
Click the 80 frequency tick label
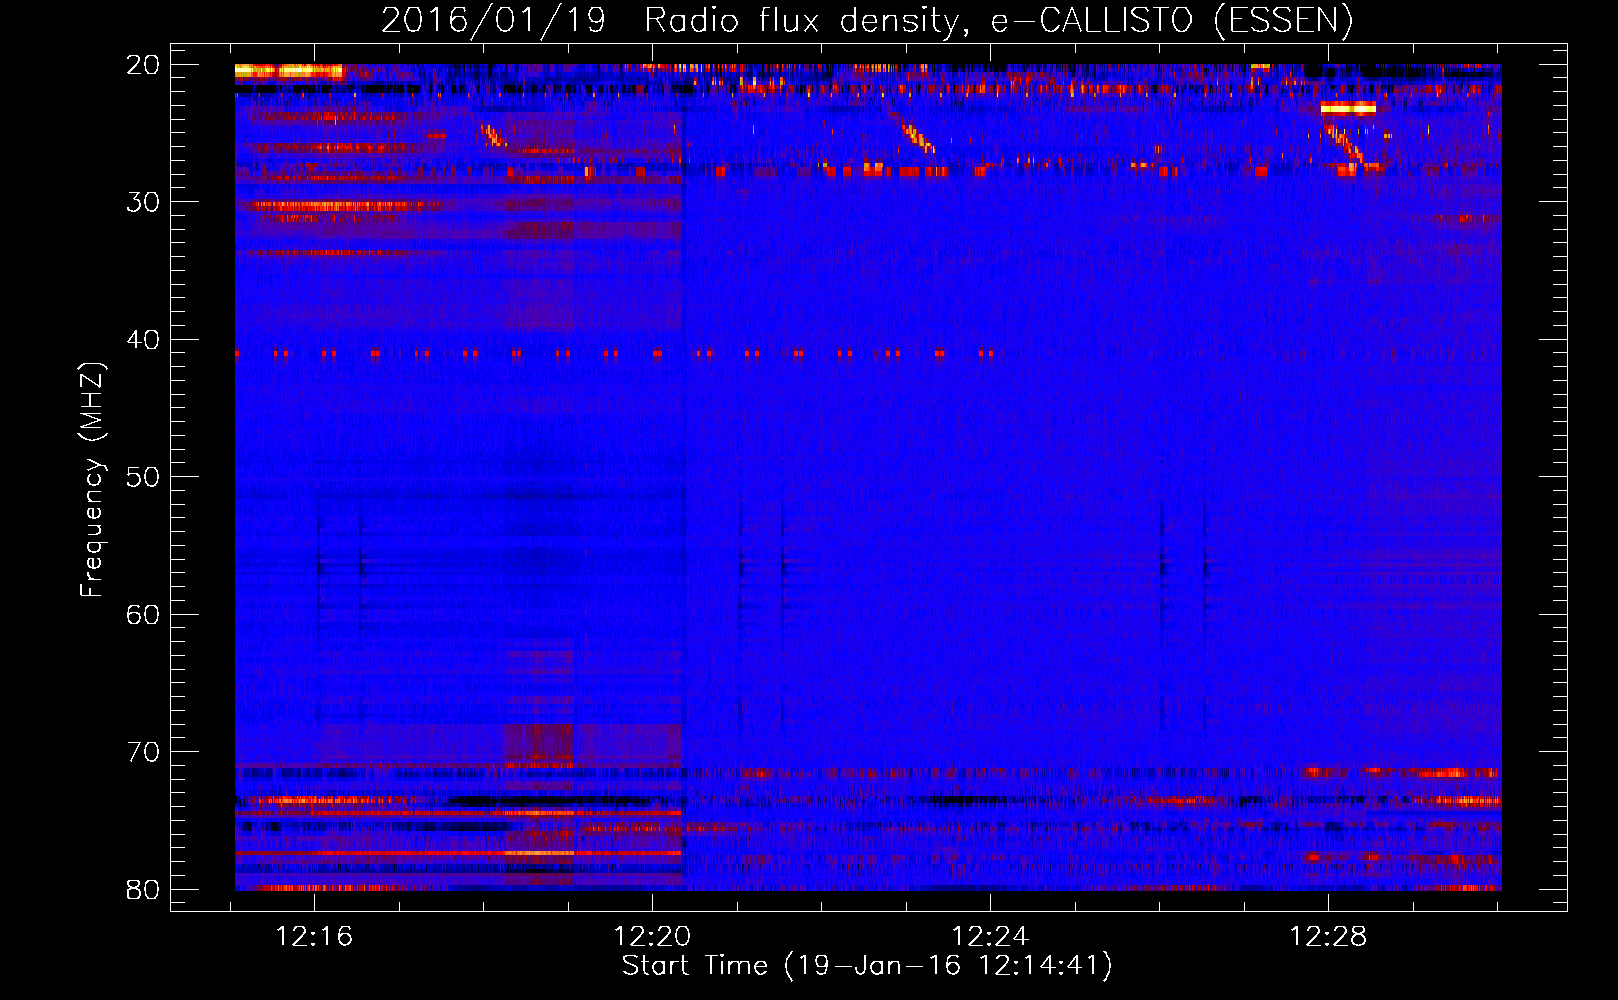143,889
